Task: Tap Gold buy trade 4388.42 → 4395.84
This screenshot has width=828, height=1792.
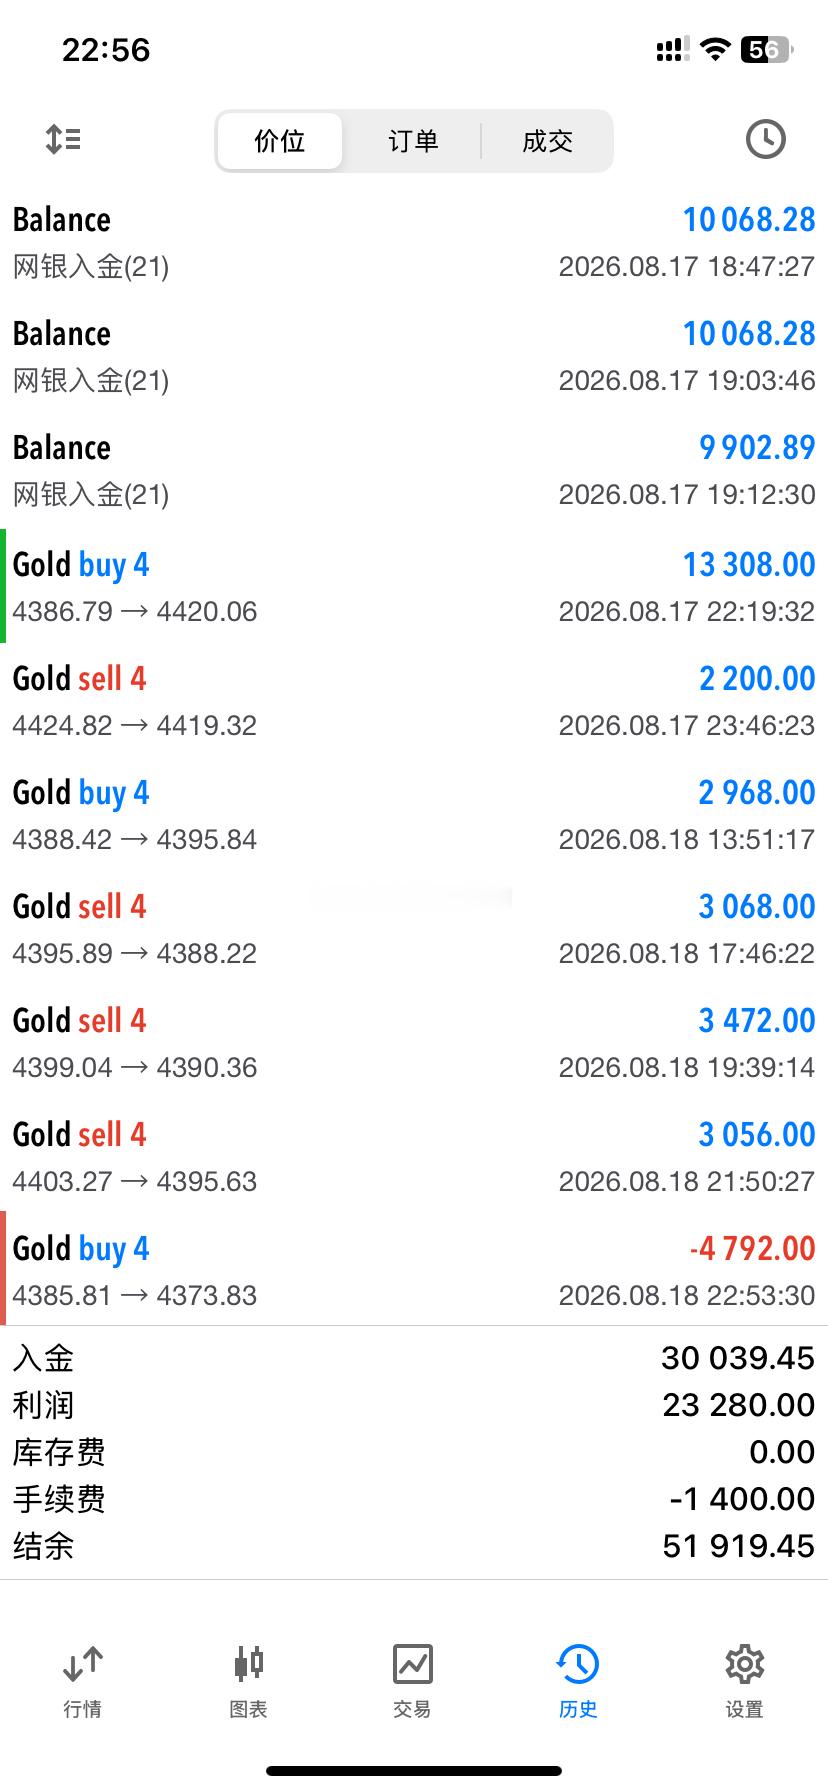Action: coord(414,814)
